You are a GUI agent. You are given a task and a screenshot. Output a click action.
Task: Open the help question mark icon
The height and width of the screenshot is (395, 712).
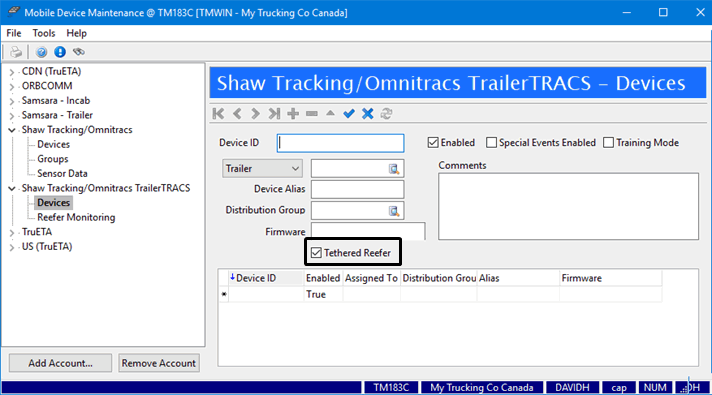coord(41,52)
